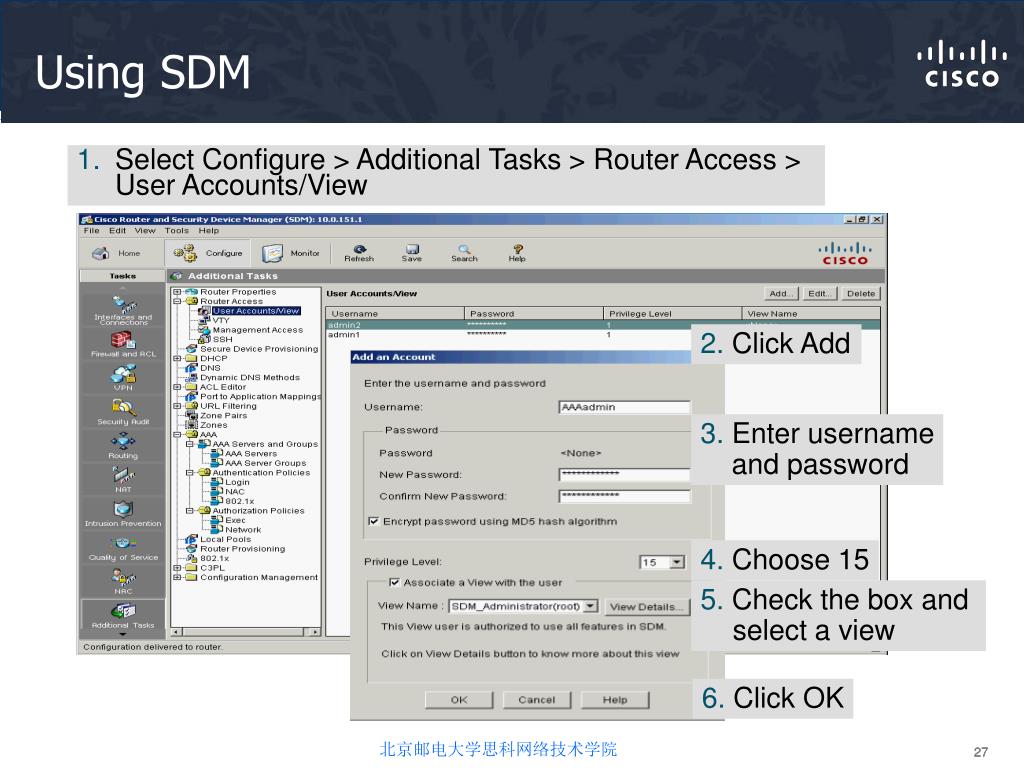Select the Additional Tasks sidebar icon
This screenshot has height=768, width=1024.
123,615
